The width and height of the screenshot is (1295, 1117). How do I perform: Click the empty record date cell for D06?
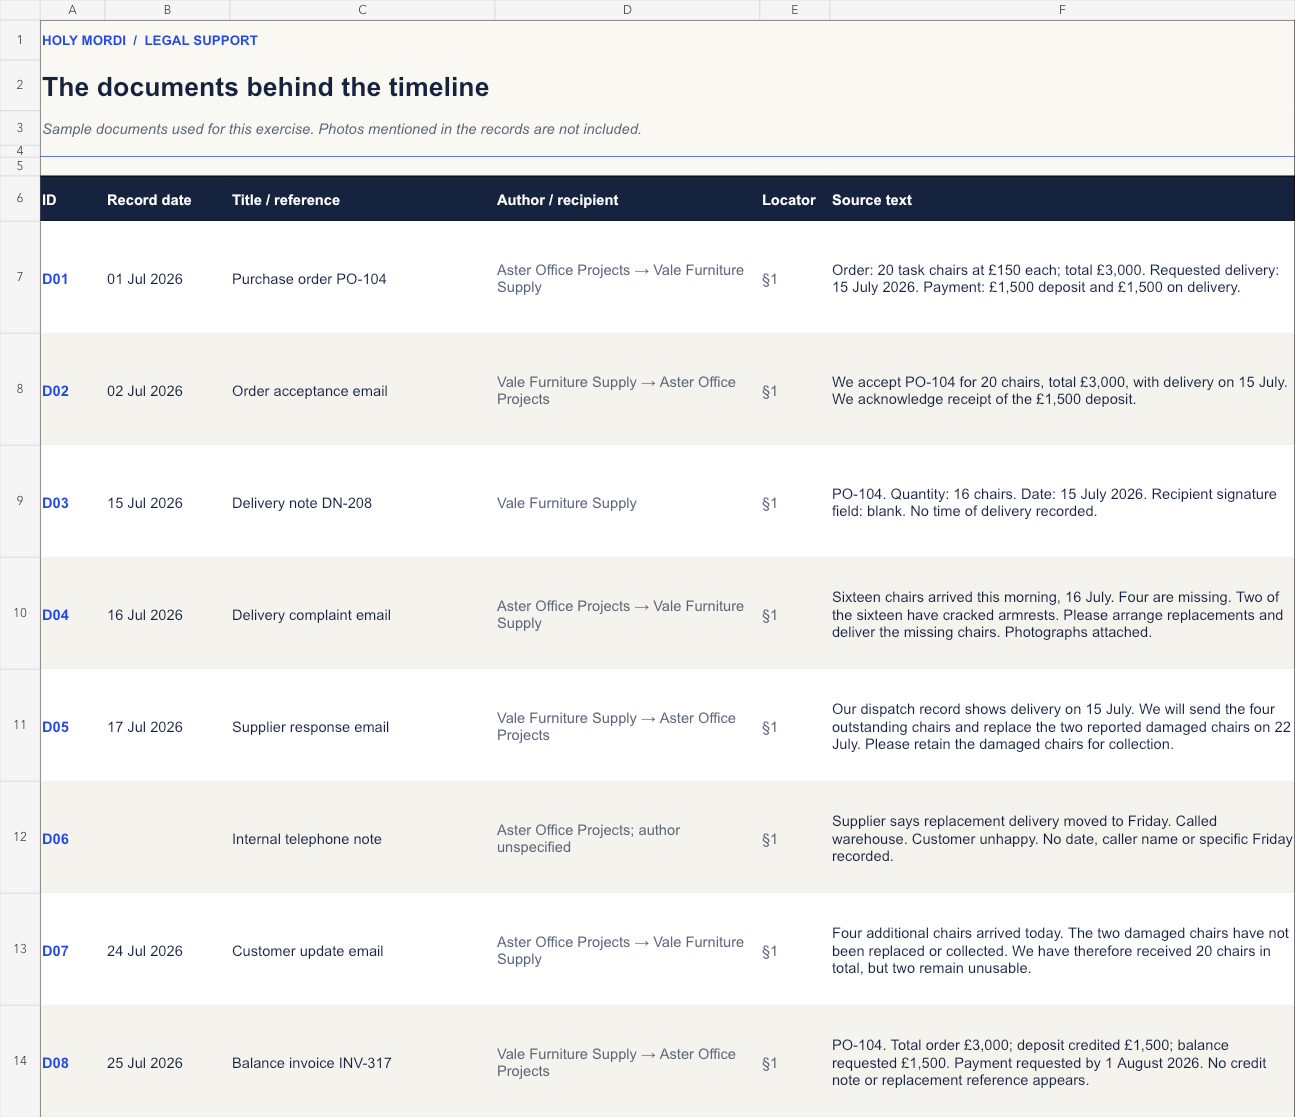[167, 837]
